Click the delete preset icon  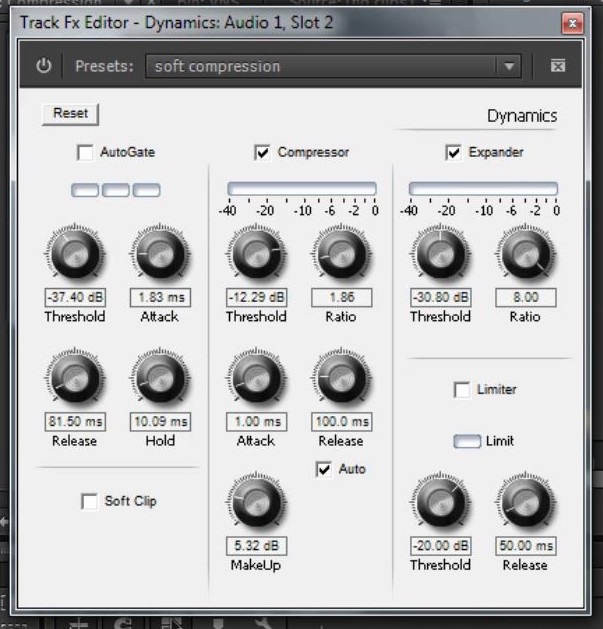pos(558,66)
